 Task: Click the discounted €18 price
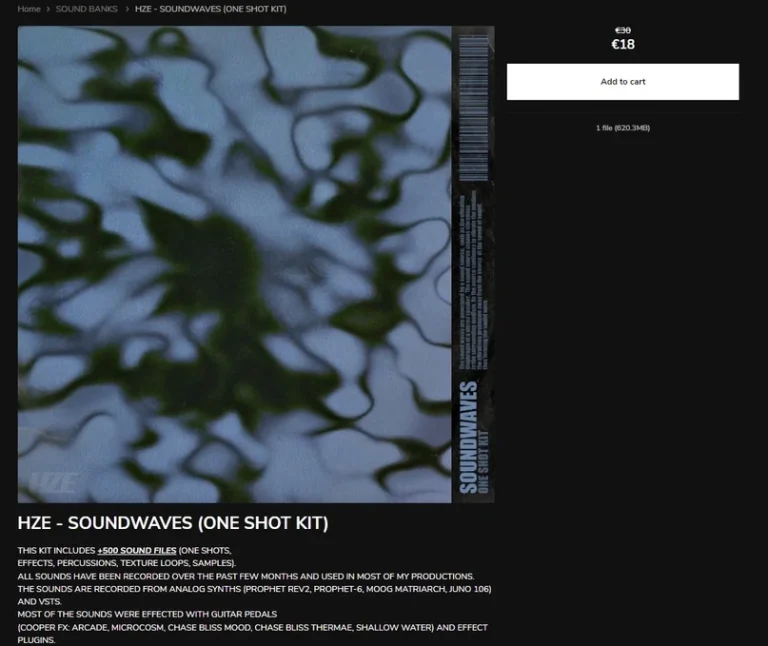(623, 45)
